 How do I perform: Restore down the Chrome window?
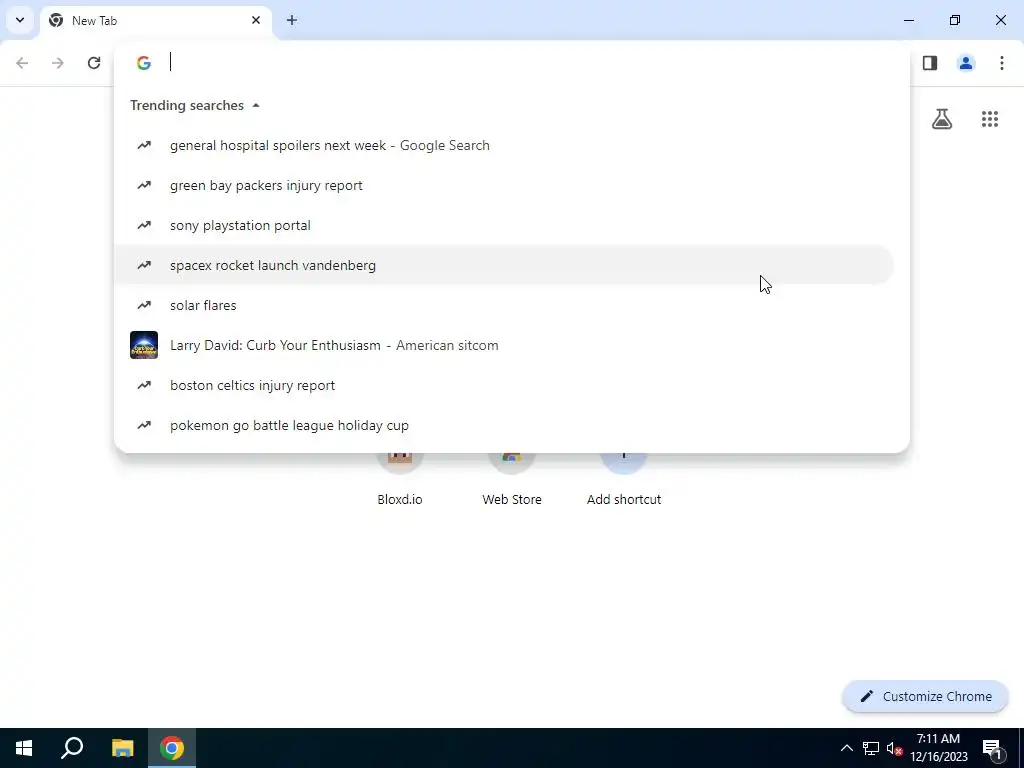click(955, 20)
